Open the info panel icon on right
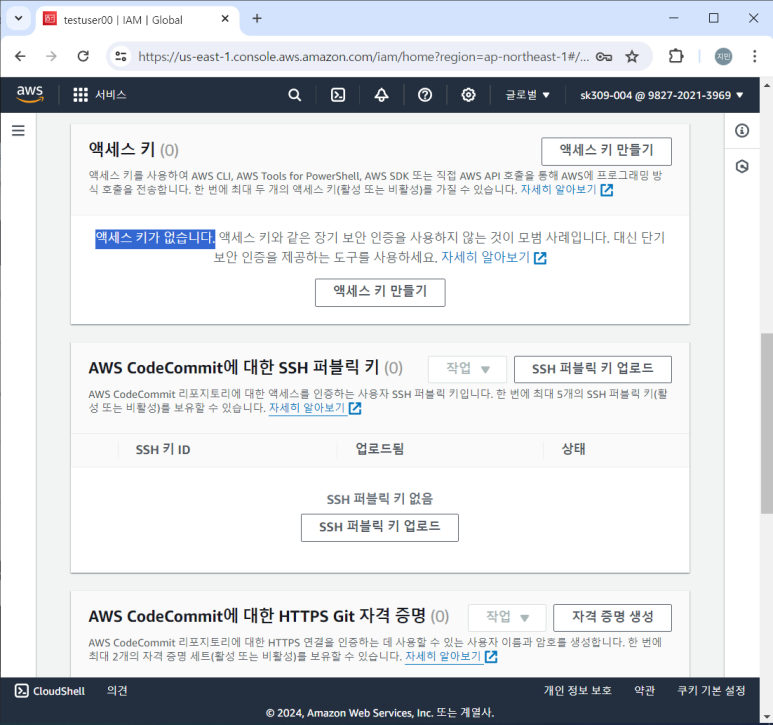The image size is (773, 725). (x=742, y=131)
